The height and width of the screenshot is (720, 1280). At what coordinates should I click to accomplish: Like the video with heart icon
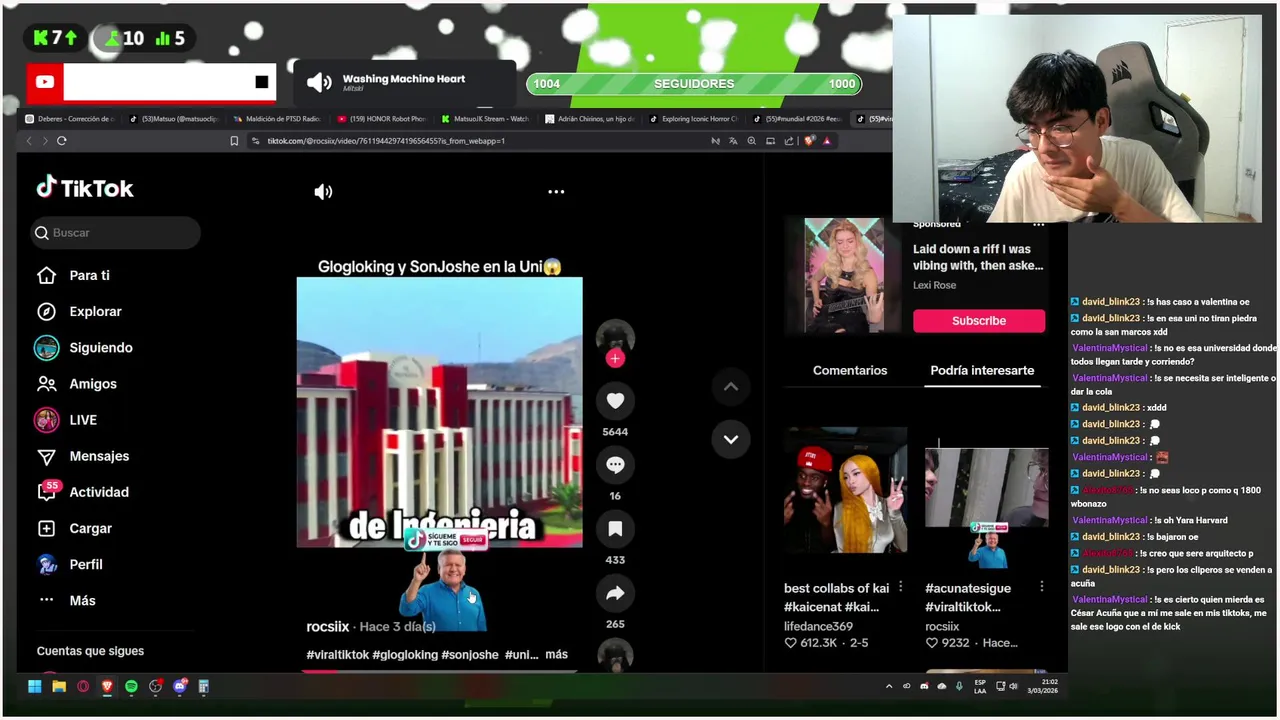click(x=615, y=401)
